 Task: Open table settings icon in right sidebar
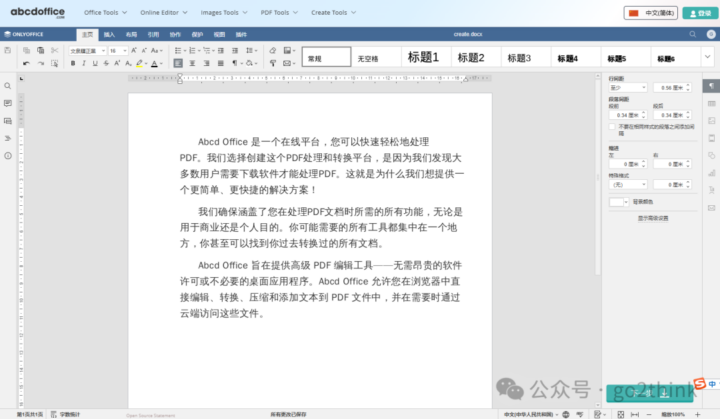[x=711, y=103]
